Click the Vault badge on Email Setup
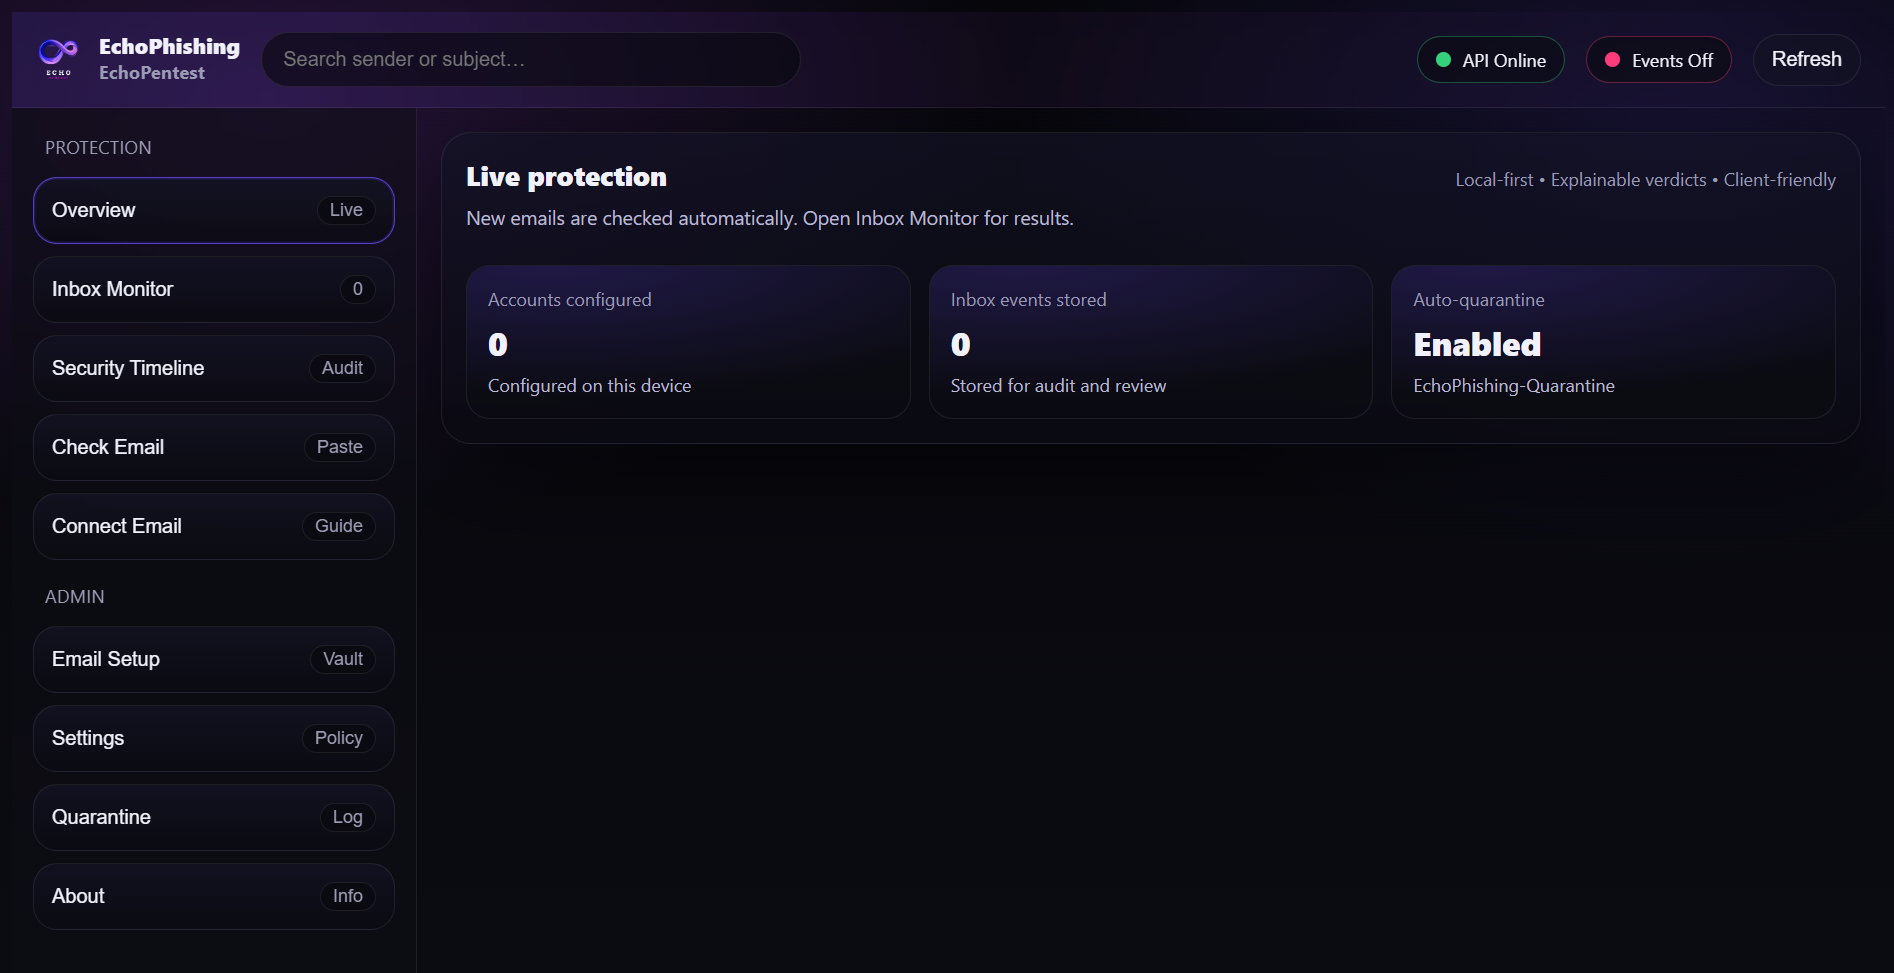The image size is (1894, 973). [x=342, y=659]
